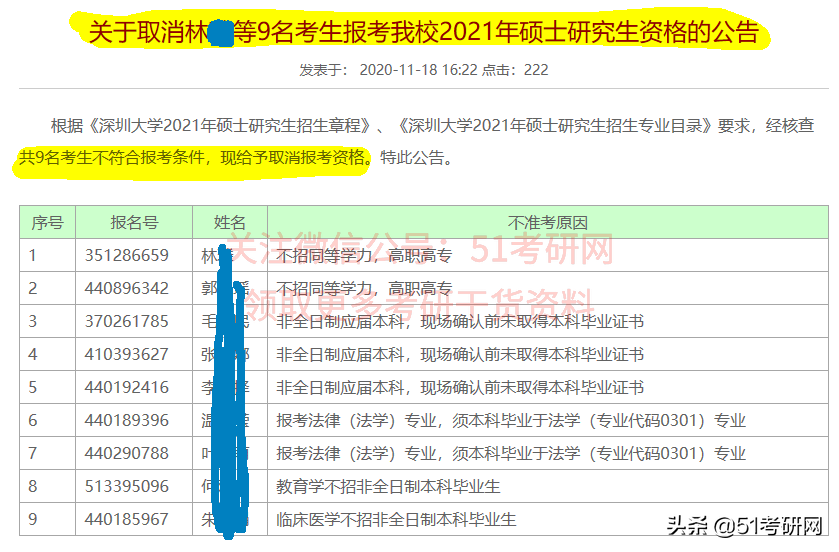Click the highlighted sentence 共9名考生不符合报考条件
The width and height of the screenshot is (839, 552).
[x=111, y=158]
